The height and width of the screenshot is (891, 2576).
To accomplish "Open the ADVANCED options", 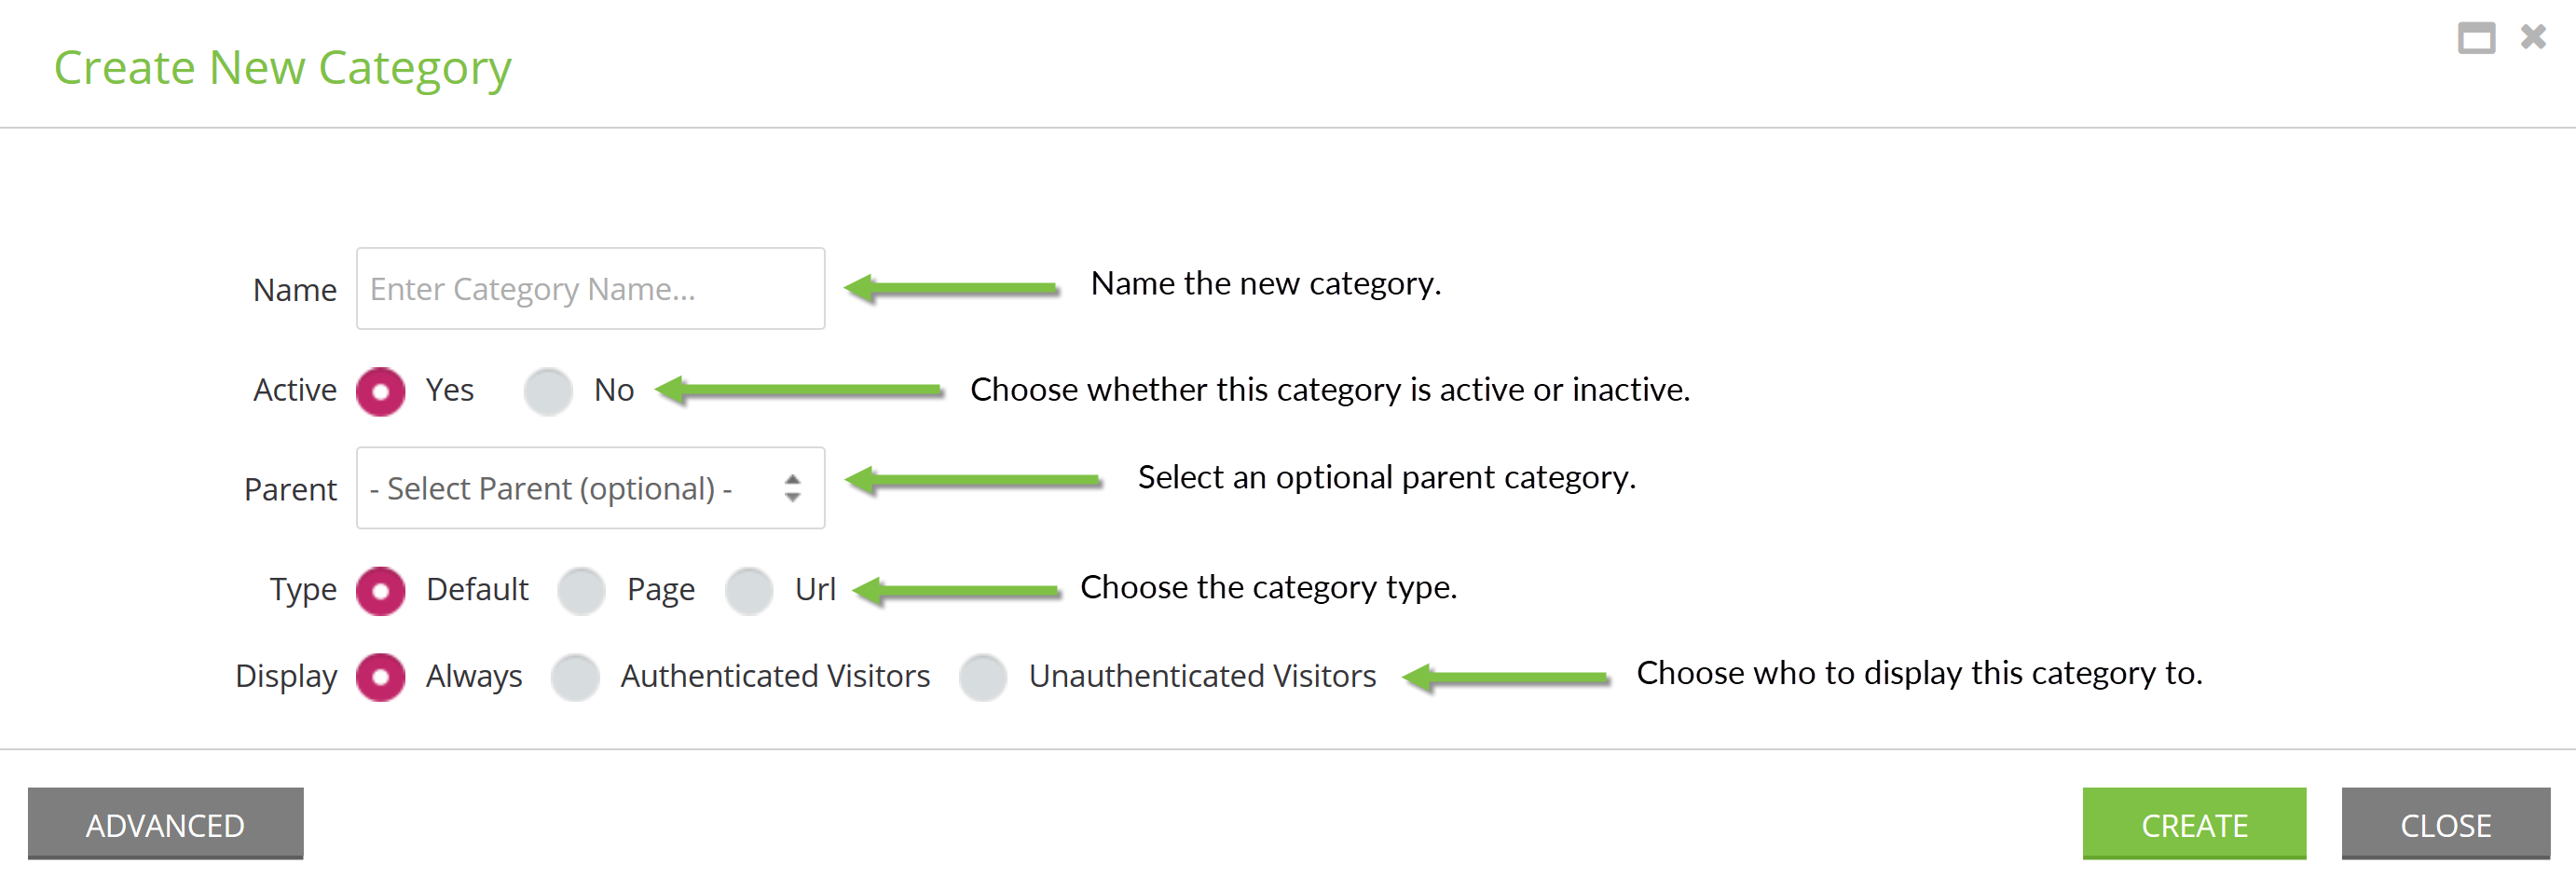I will pos(166,823).
